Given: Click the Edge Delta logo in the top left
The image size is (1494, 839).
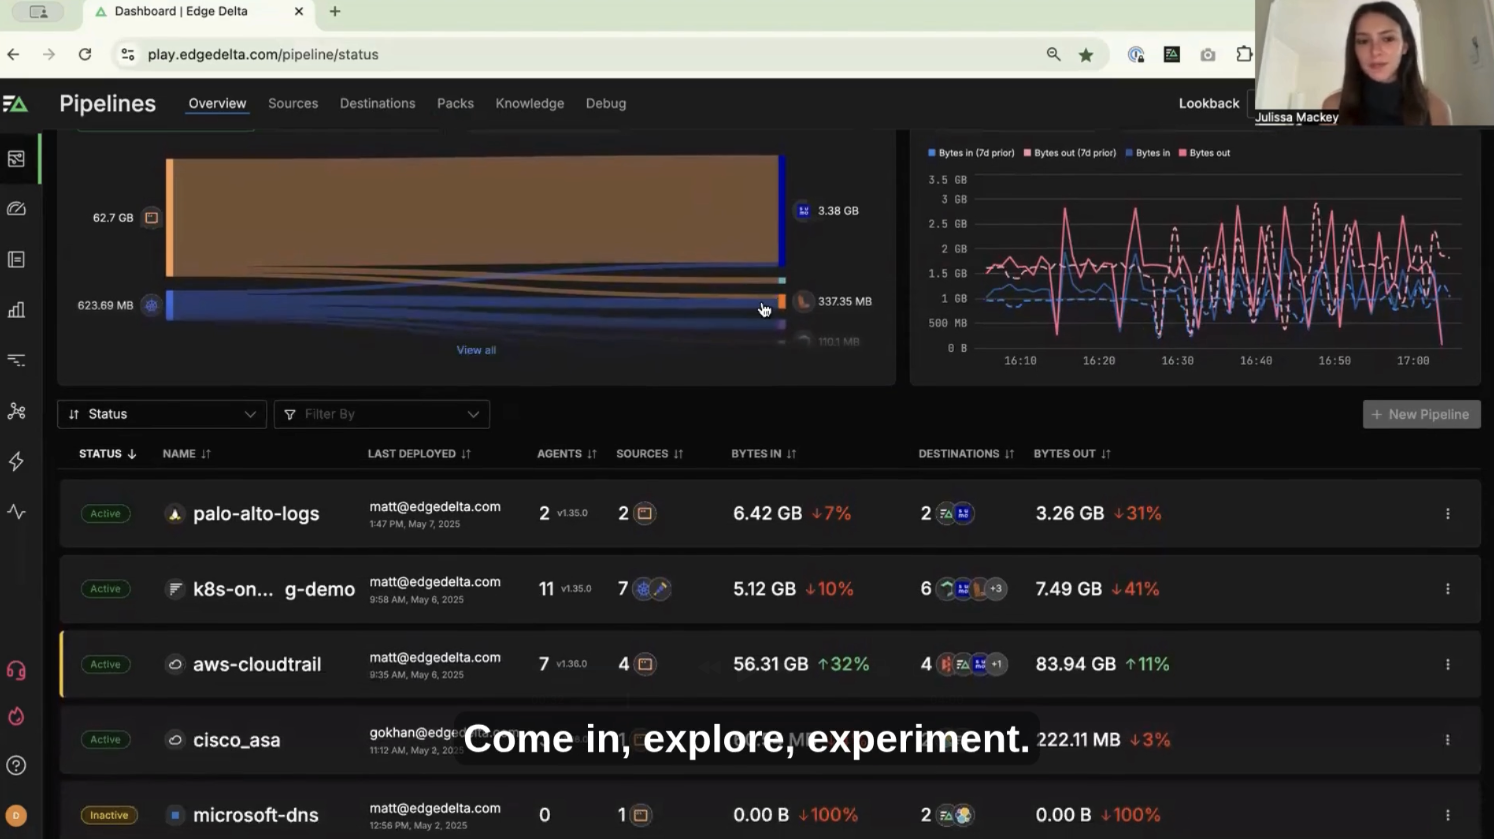Looking at the screenshot, I should click(x=15, y=103).
